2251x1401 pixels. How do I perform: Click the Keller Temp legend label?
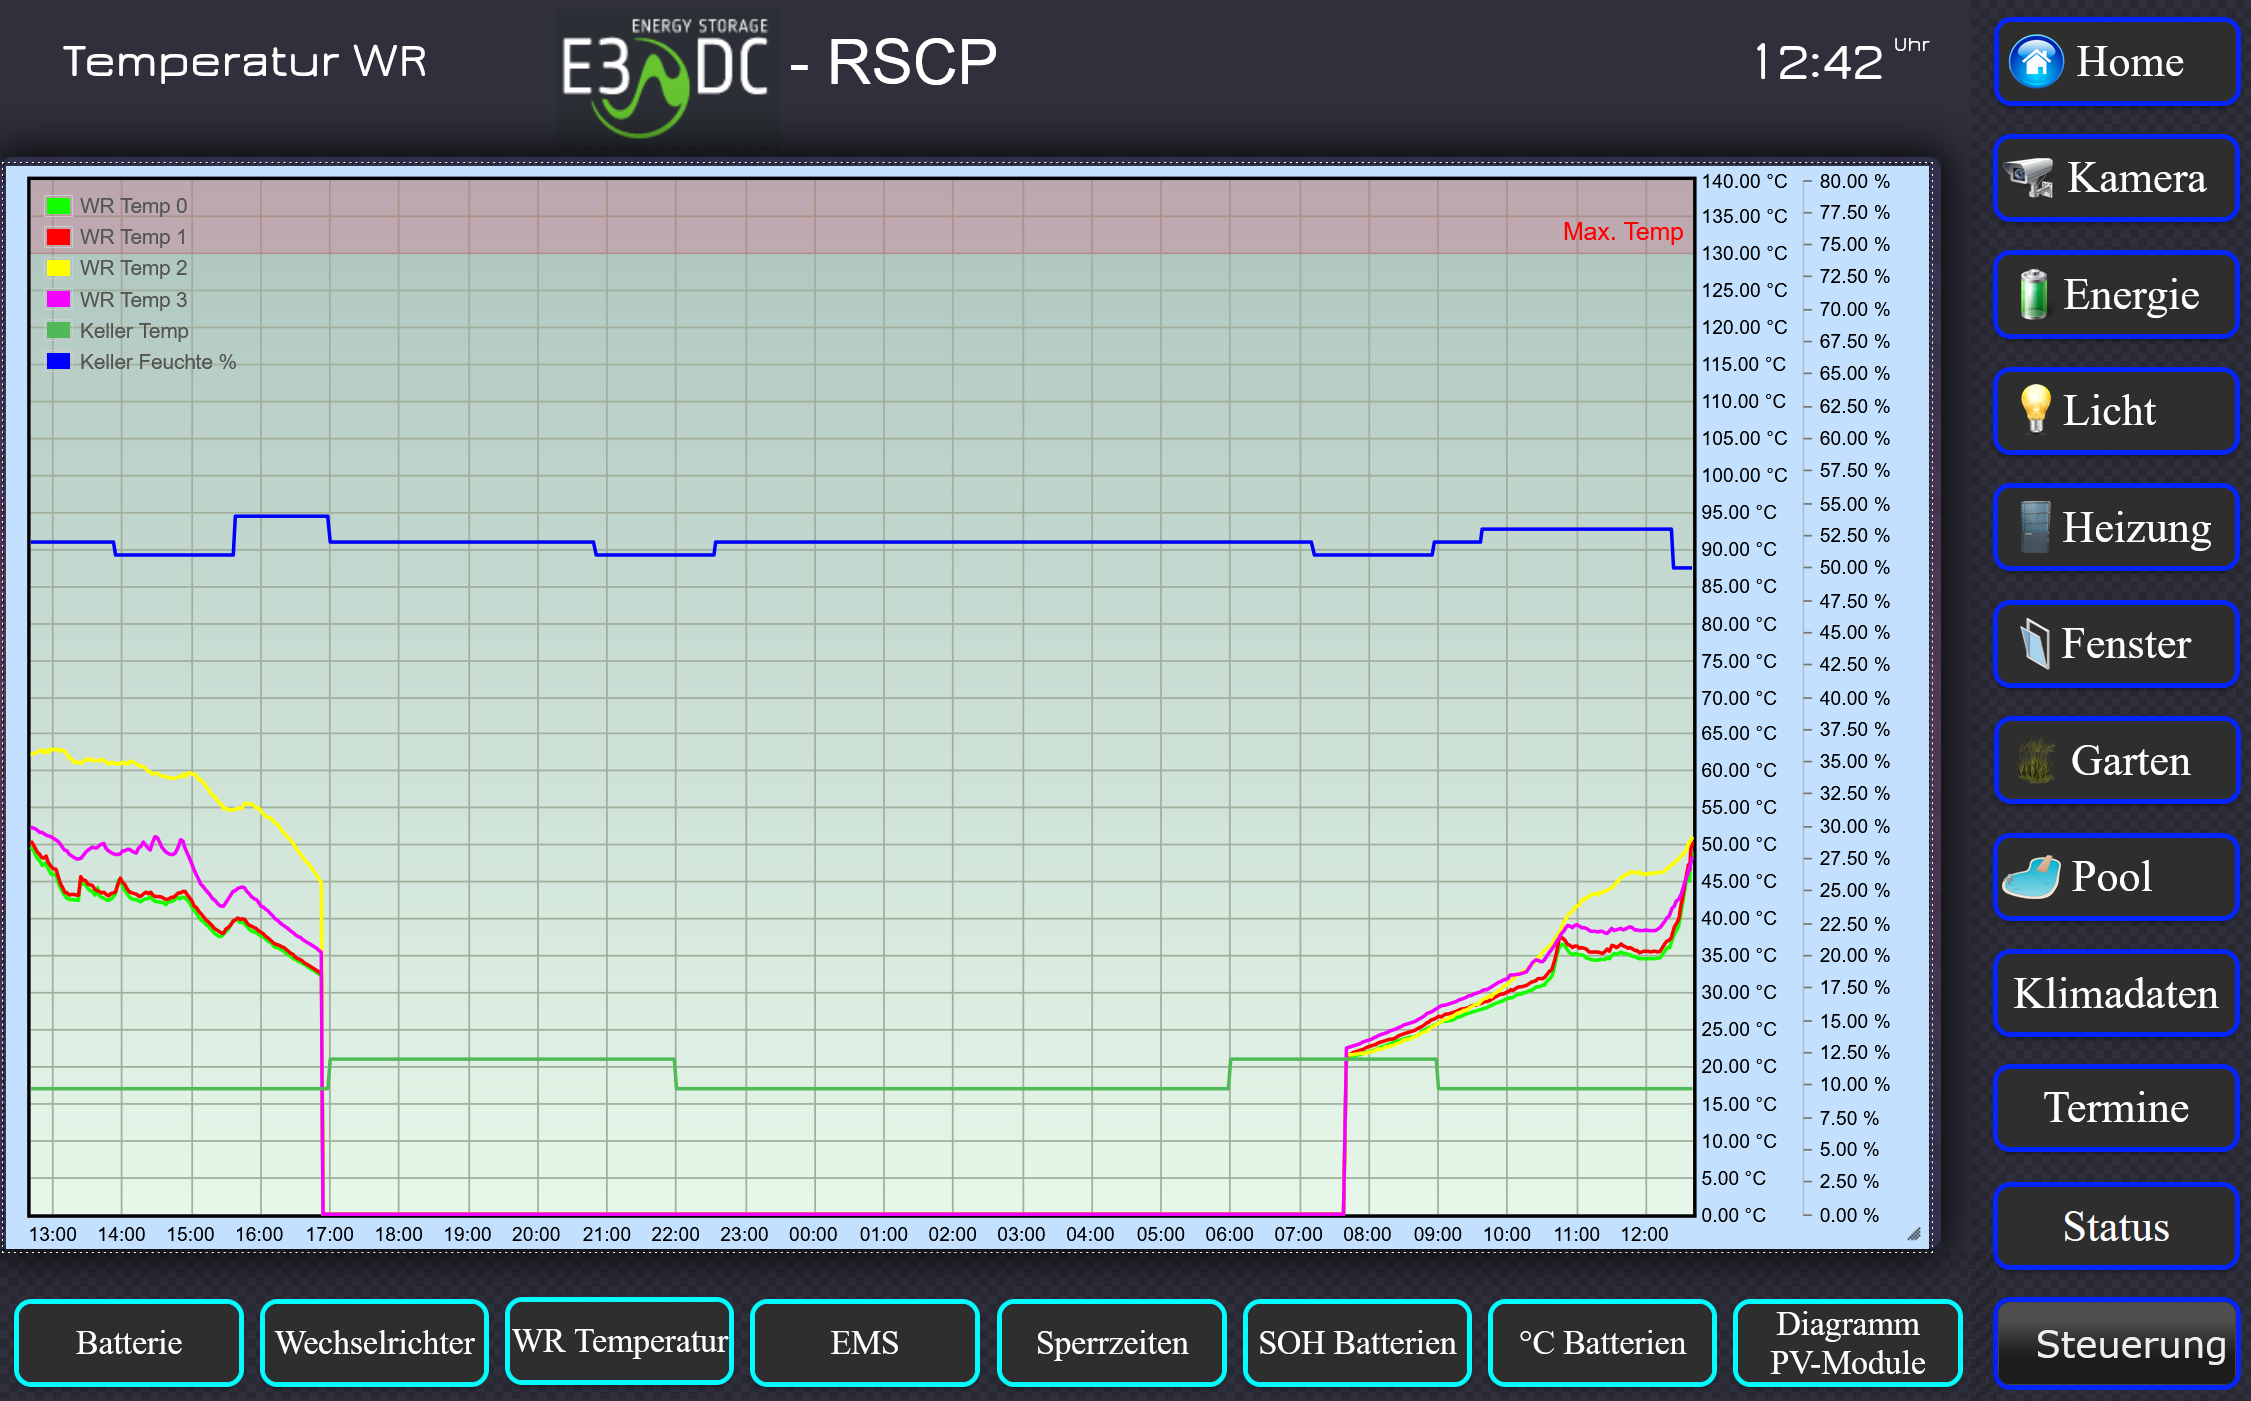point(134,331)
